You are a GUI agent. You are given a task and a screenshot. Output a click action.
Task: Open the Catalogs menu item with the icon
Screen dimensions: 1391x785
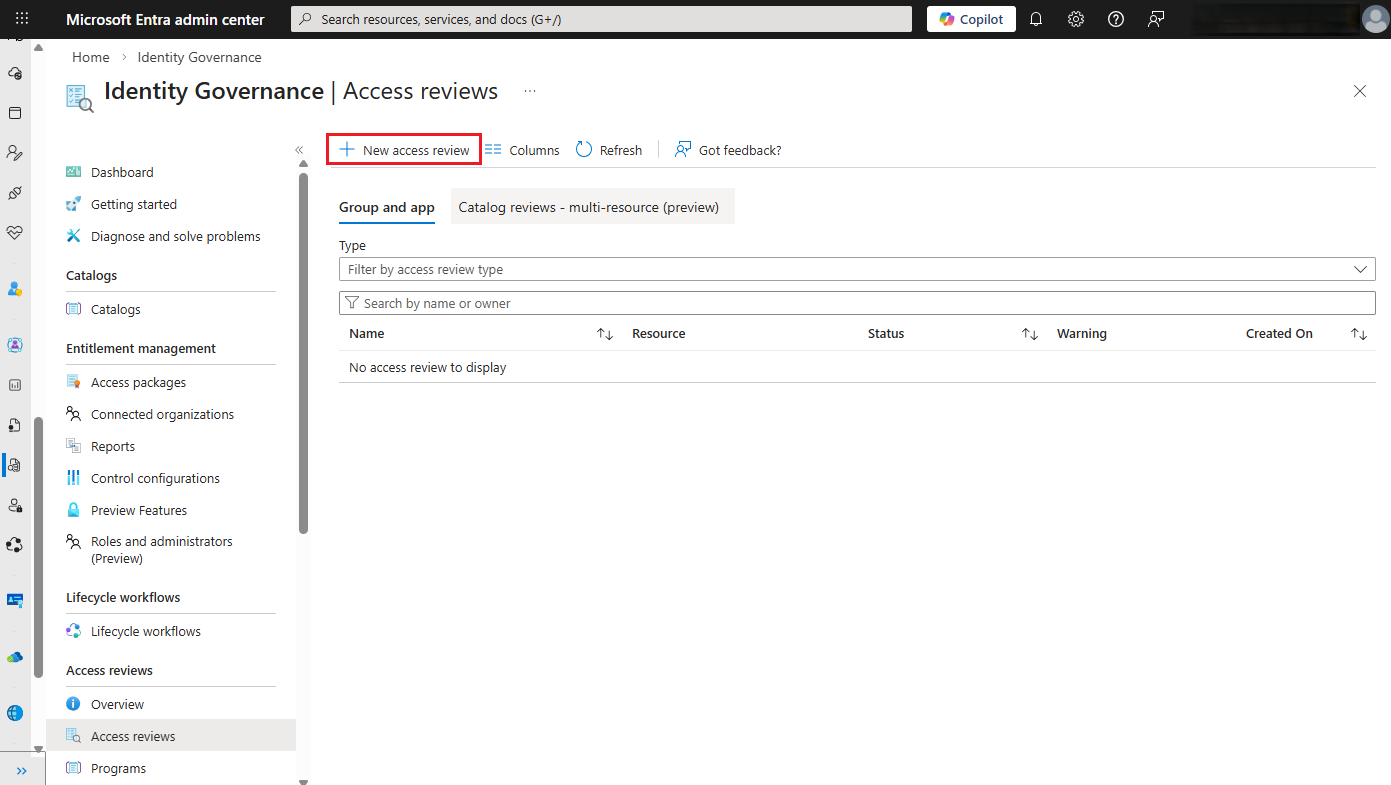tap(116, 309)
